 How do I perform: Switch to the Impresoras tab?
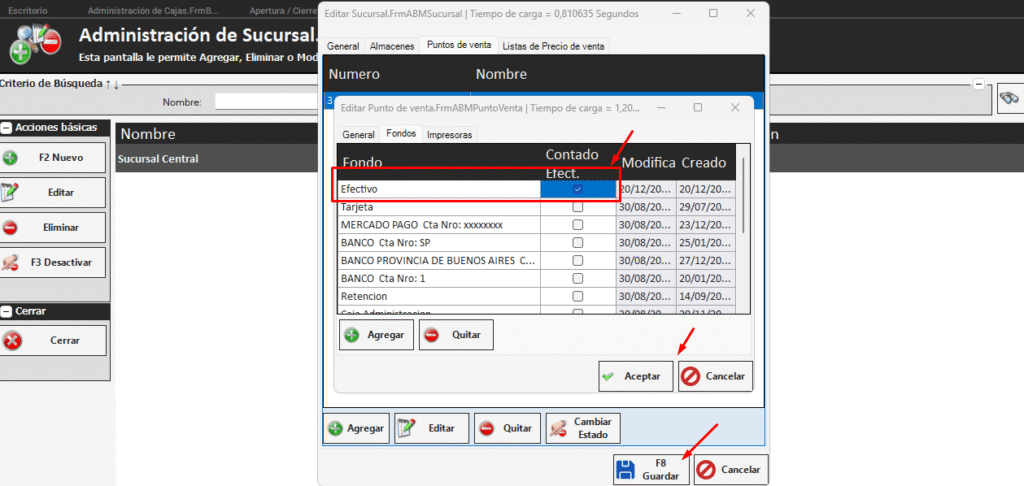coord(450,134)
